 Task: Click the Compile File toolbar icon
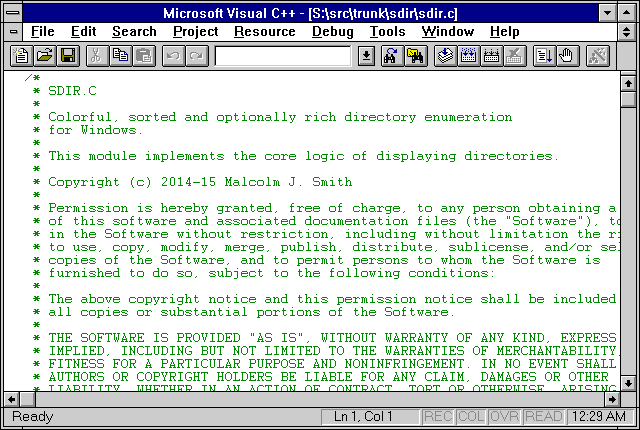[445, 56]
